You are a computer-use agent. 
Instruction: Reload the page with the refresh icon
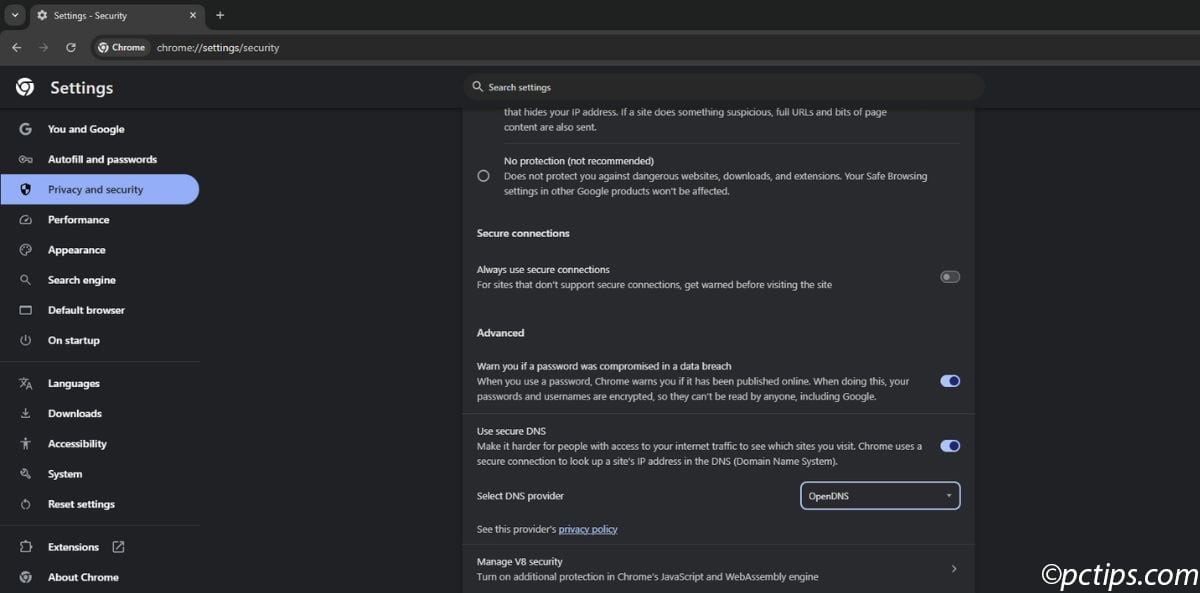(70, 47)
